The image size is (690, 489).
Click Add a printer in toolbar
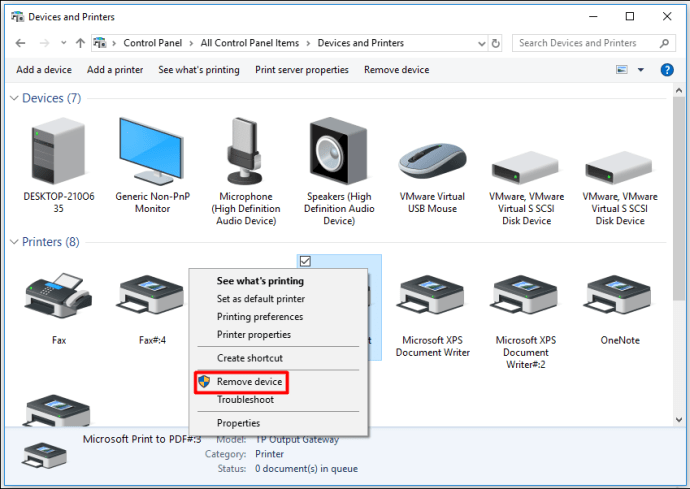[115, 70]
